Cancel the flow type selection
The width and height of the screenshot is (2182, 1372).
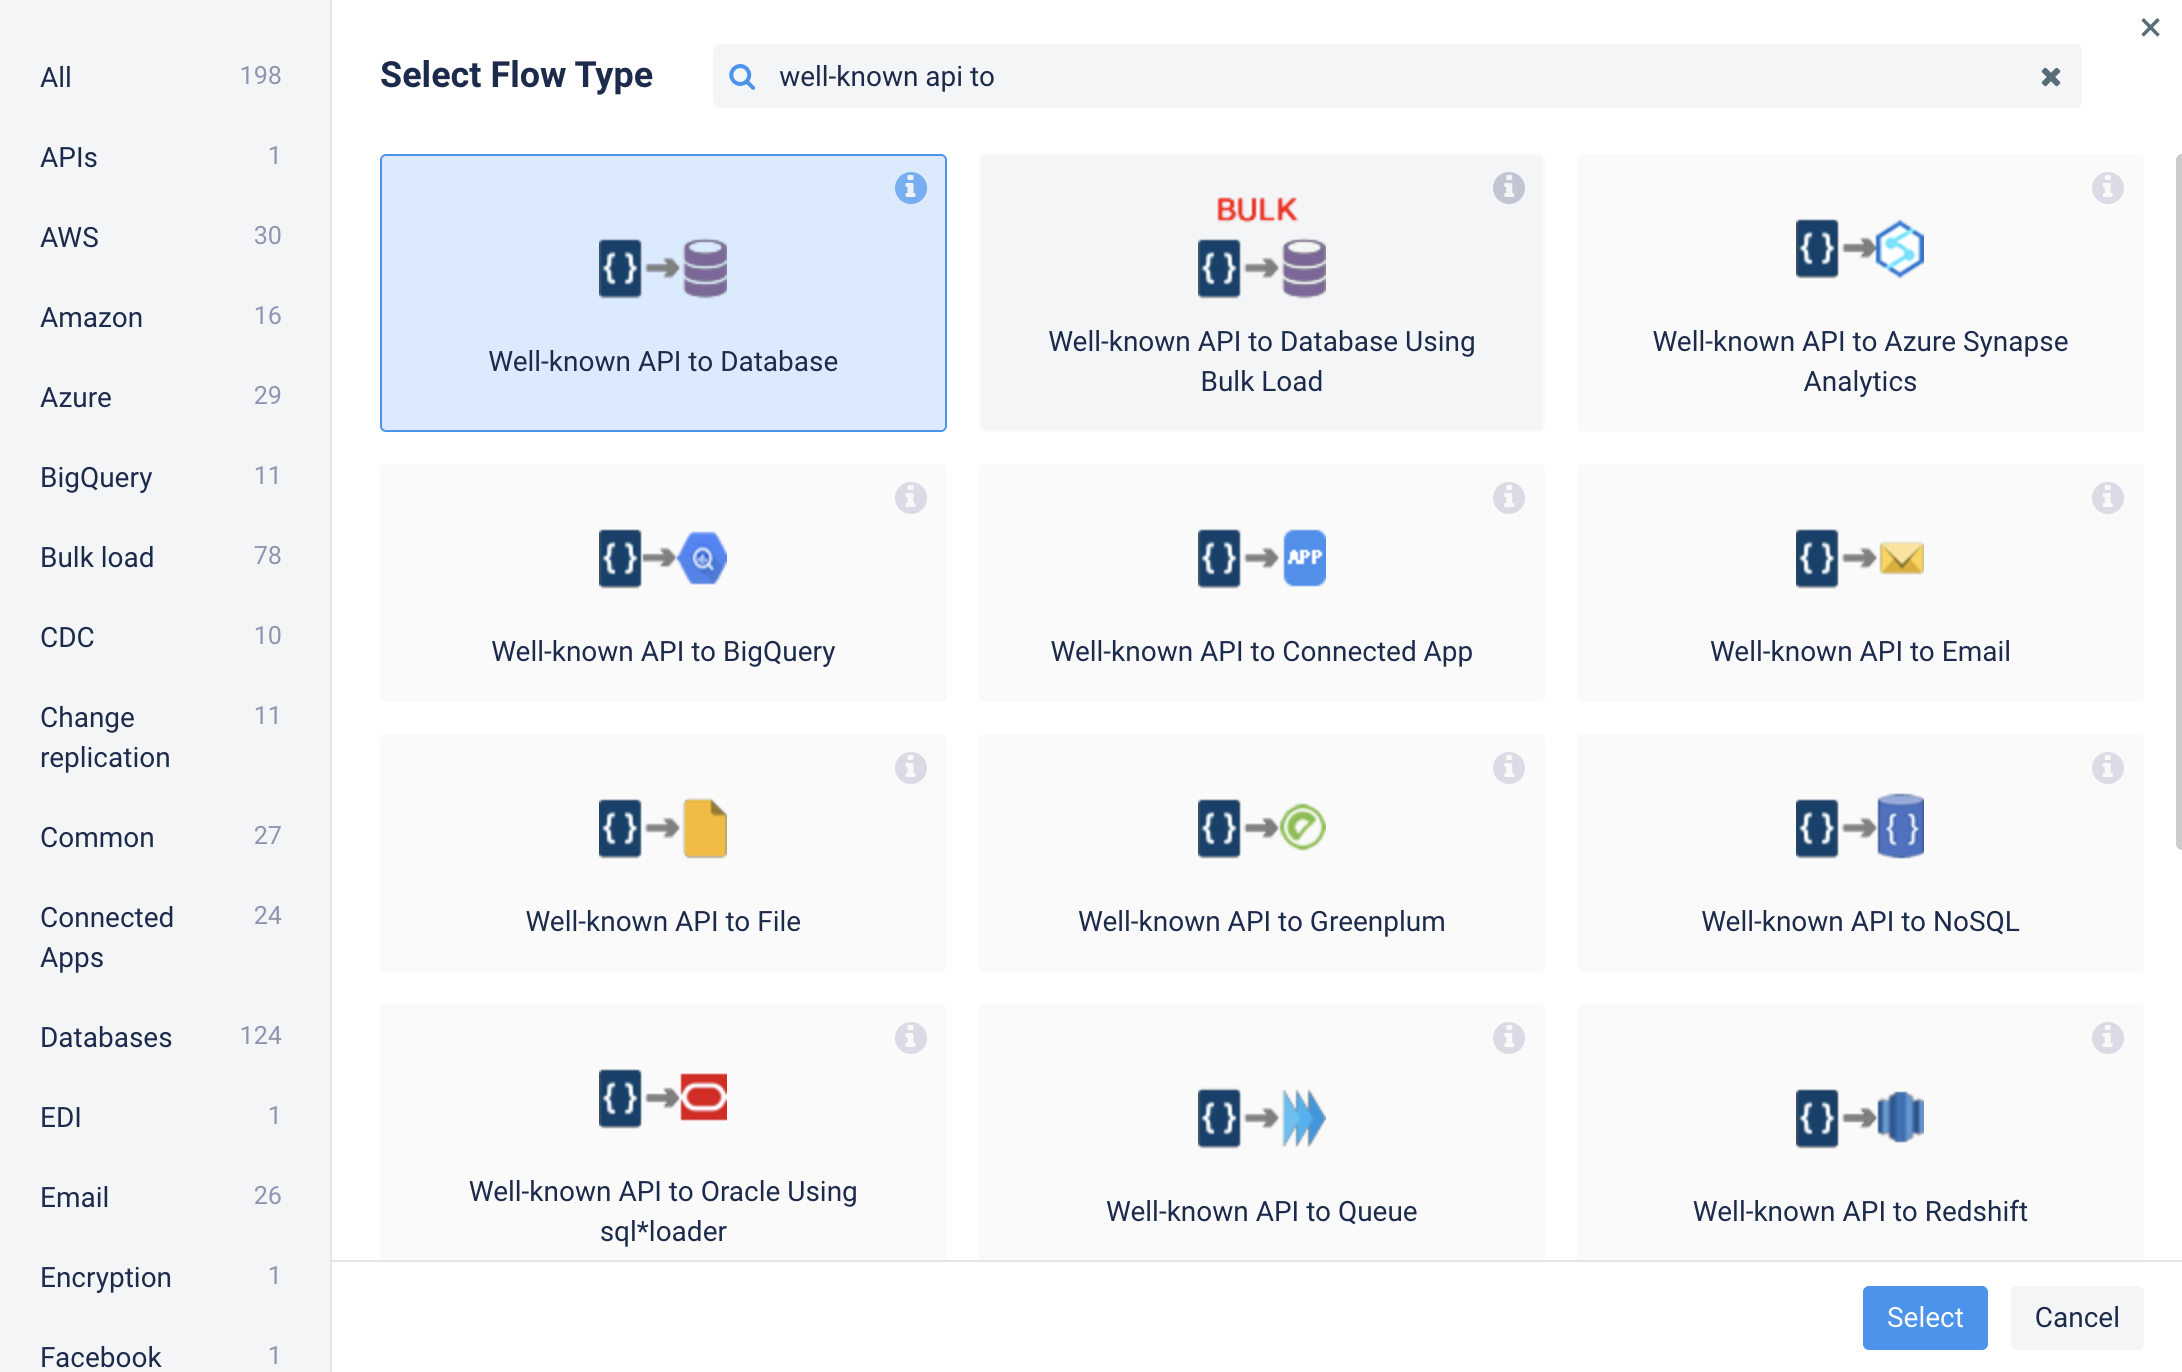point(2076,1317)
